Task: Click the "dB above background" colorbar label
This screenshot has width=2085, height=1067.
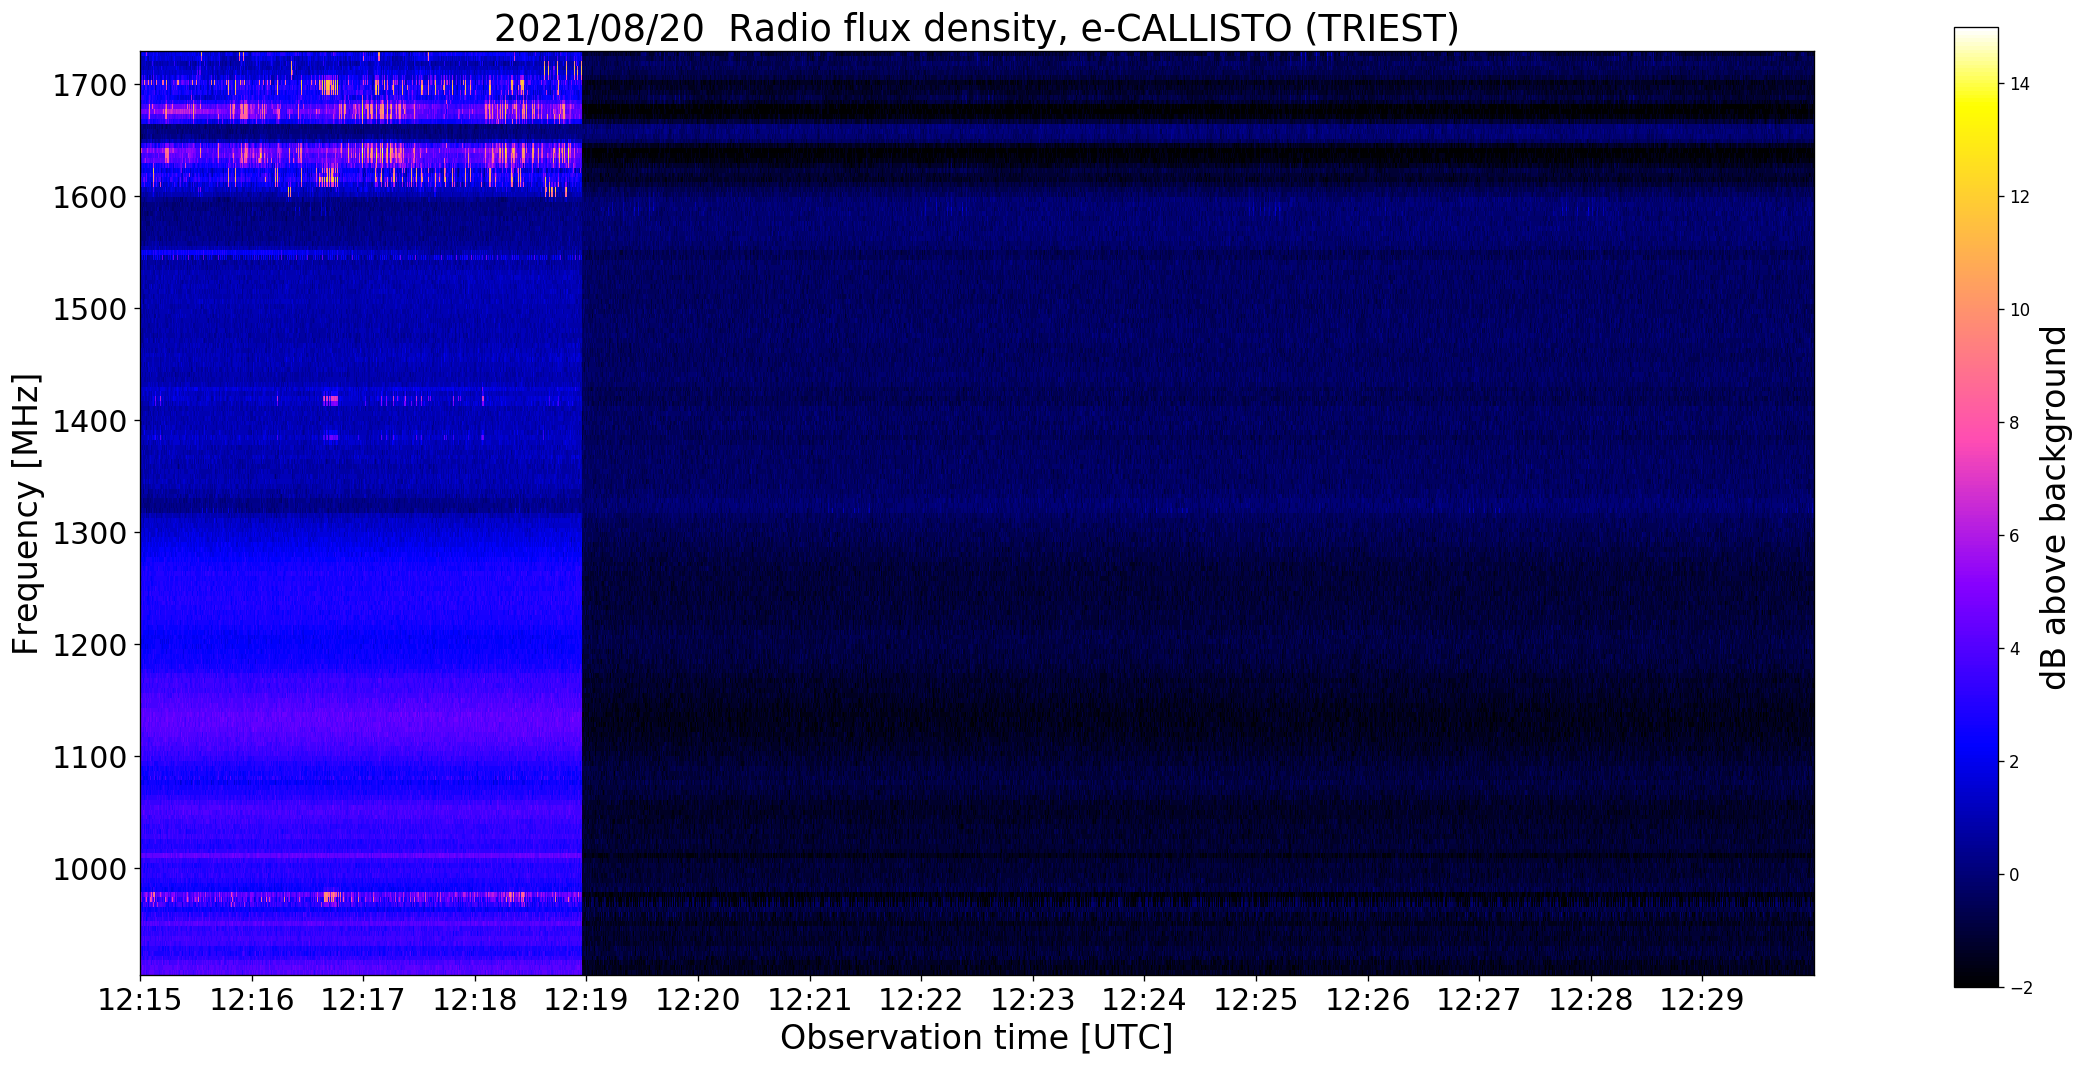Action: (x=2054, y=508)
